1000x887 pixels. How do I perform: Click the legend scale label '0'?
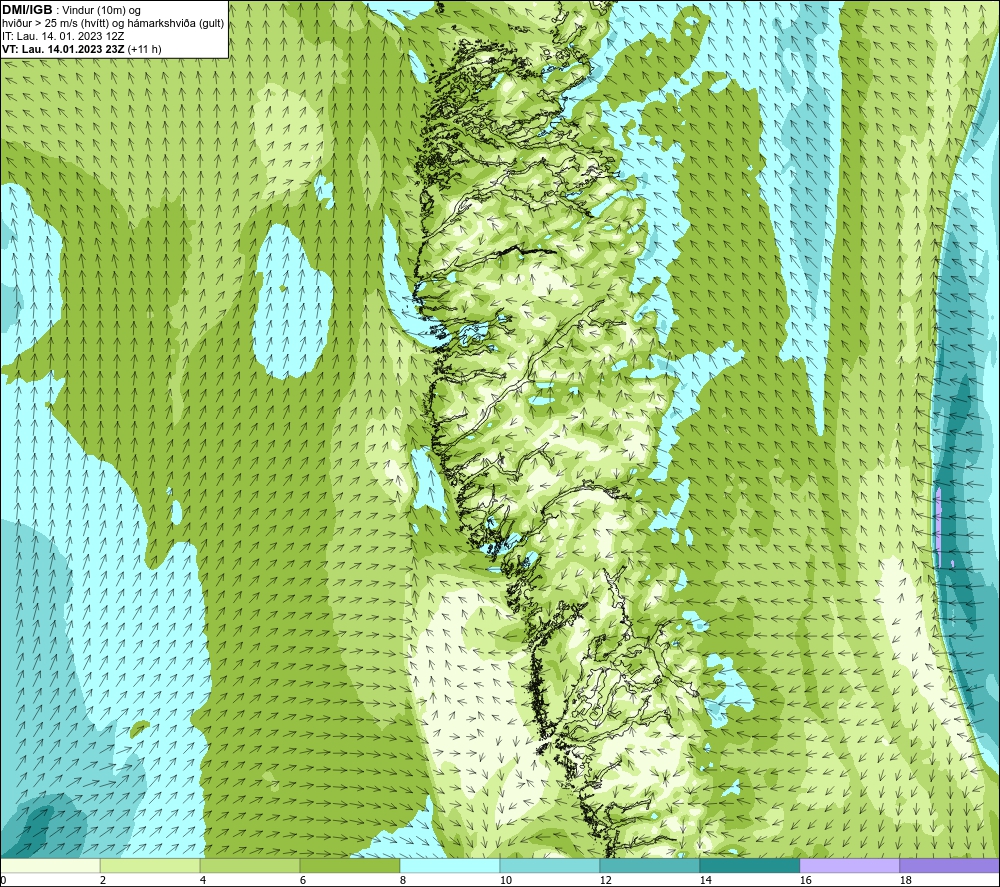[x=4, y=881]
